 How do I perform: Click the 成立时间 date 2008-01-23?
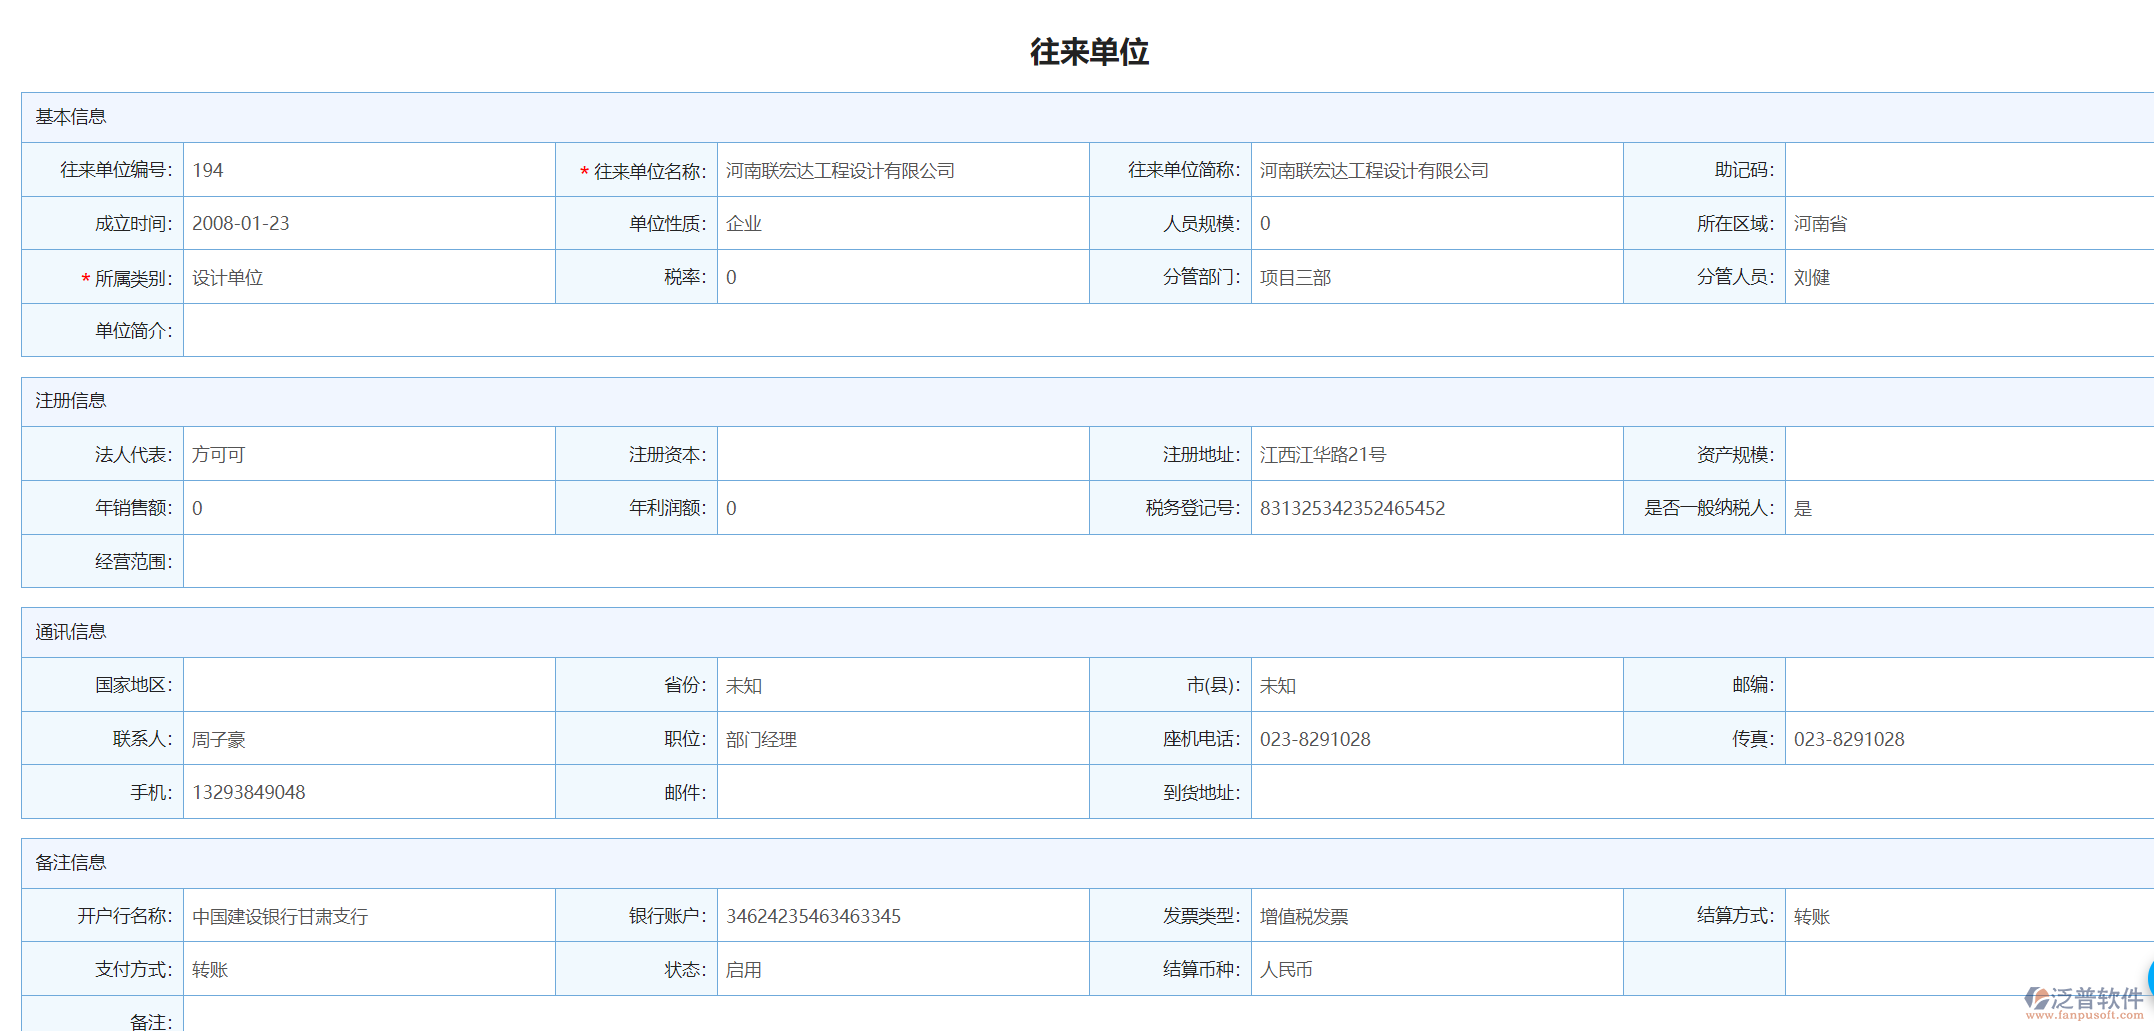[241, 224]
